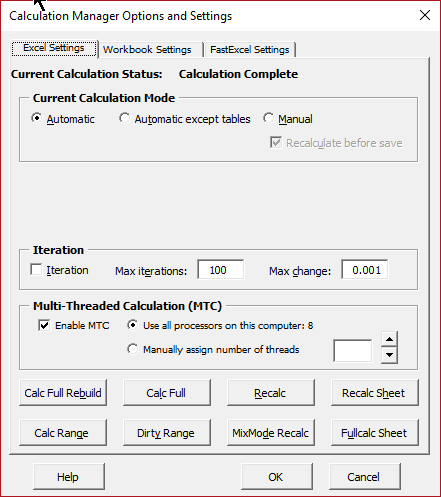This screenshot has width=441, height=497.
Task: Run Recalc Sheet
Action: (x=375, y=393)
